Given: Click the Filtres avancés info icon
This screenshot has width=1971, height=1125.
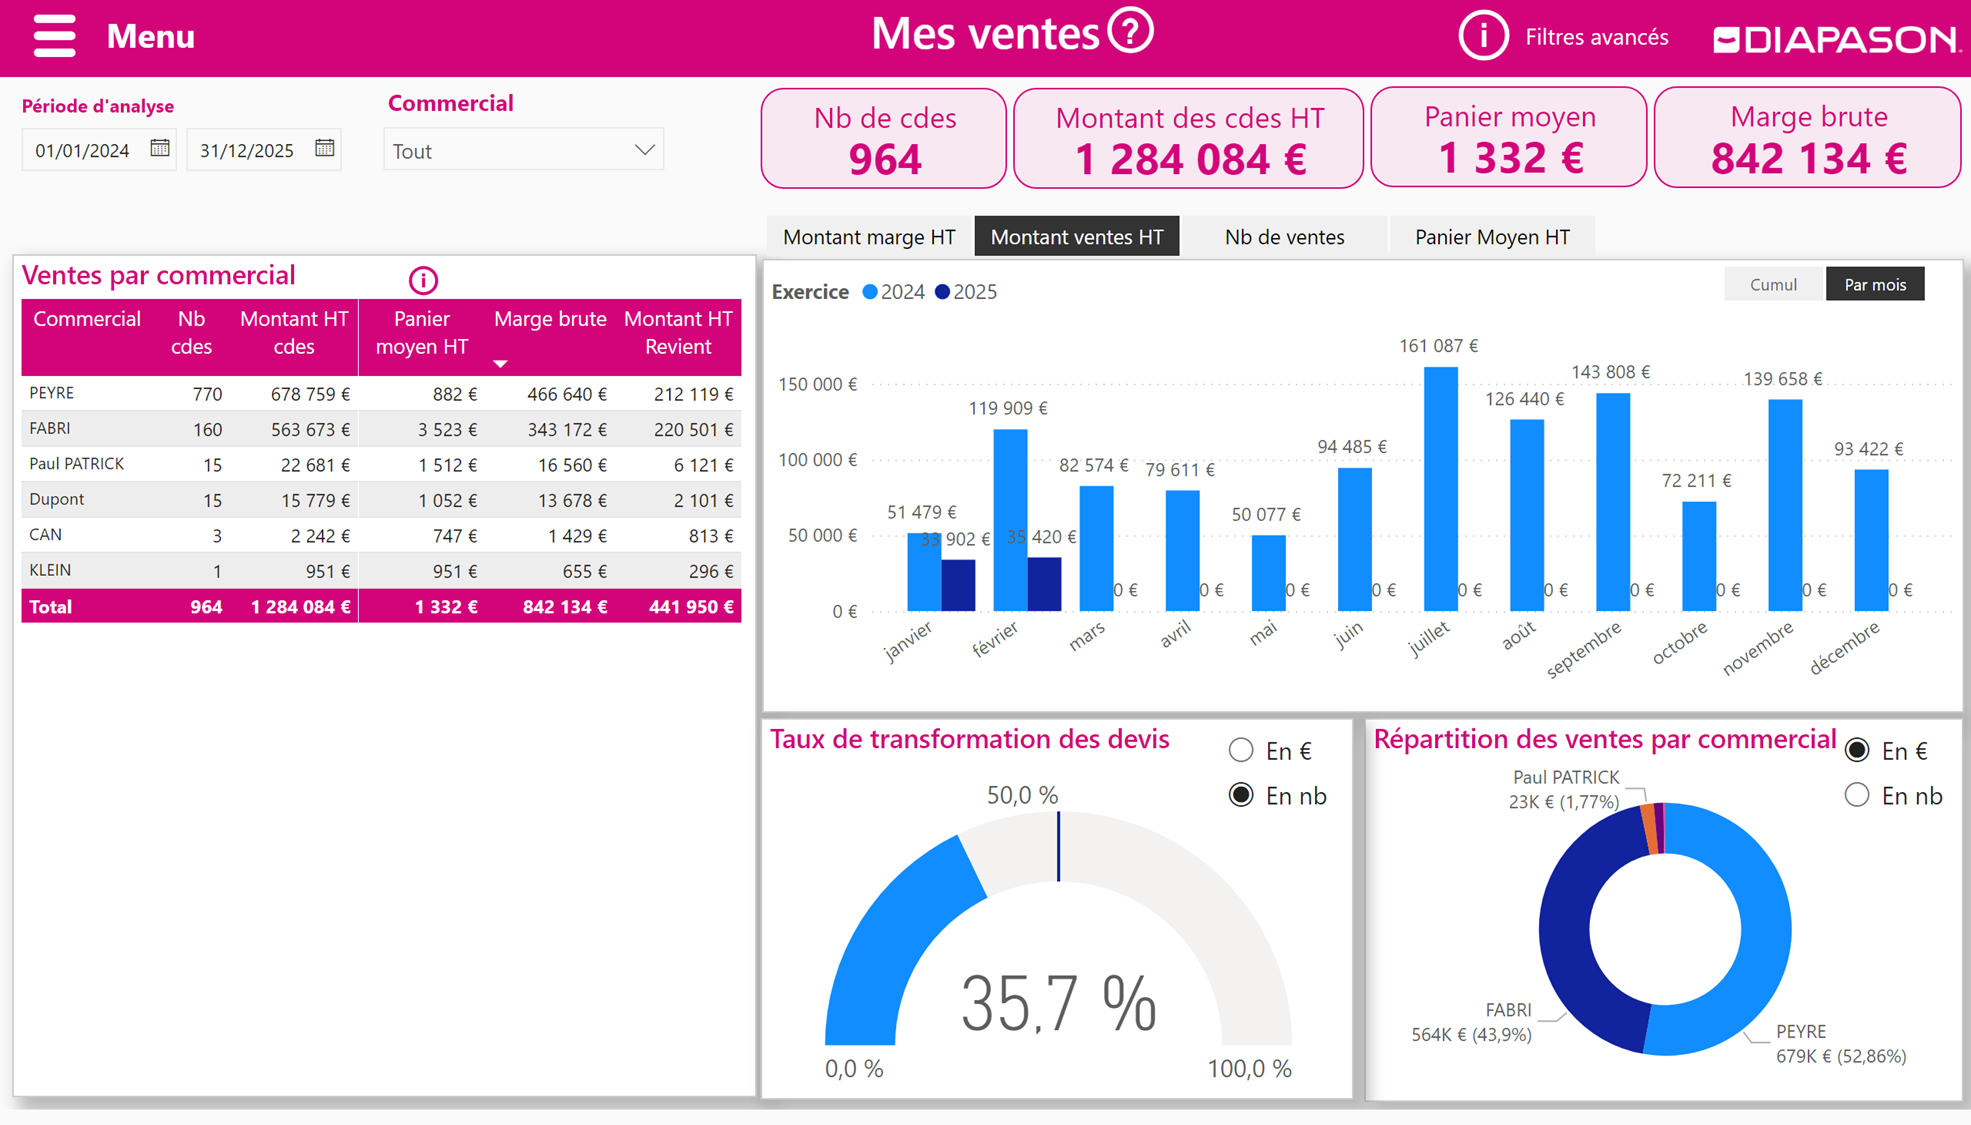Looking at the screenshot, I should (x=1482, y=37).
